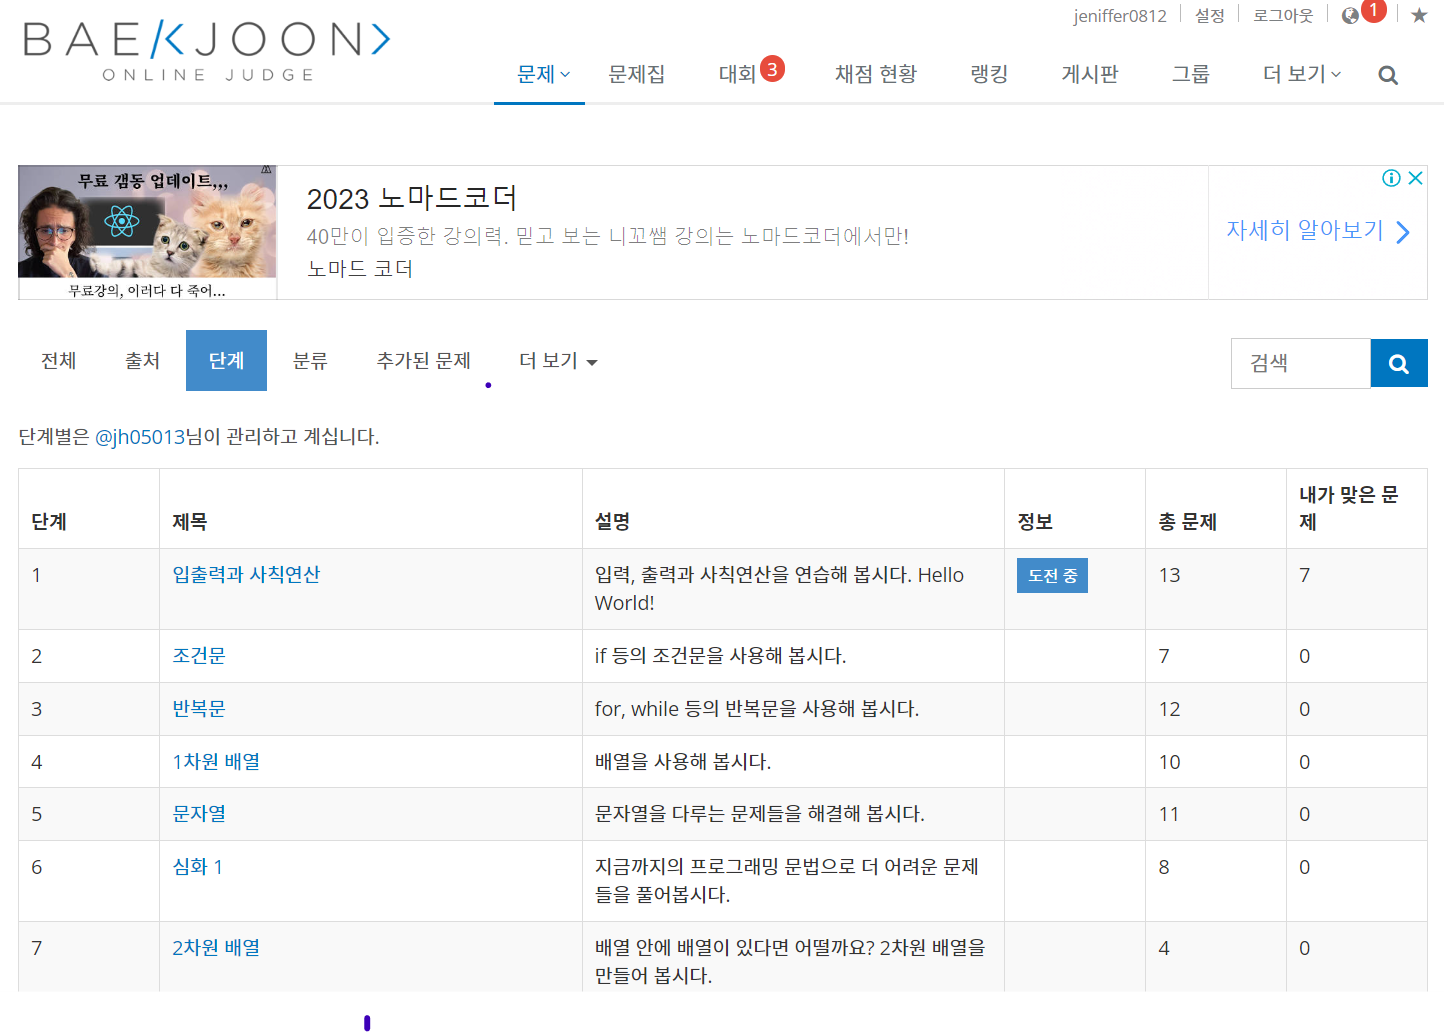1444x1032 pixels.
Task: Click the 총 문제 column header
Action: 1187,522
